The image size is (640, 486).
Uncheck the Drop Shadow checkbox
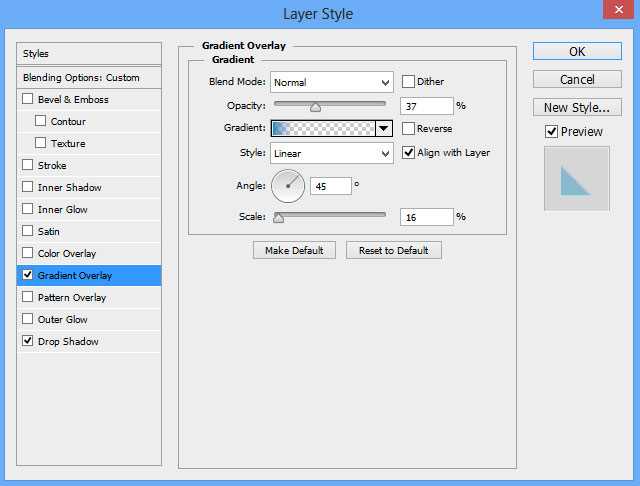27,341
